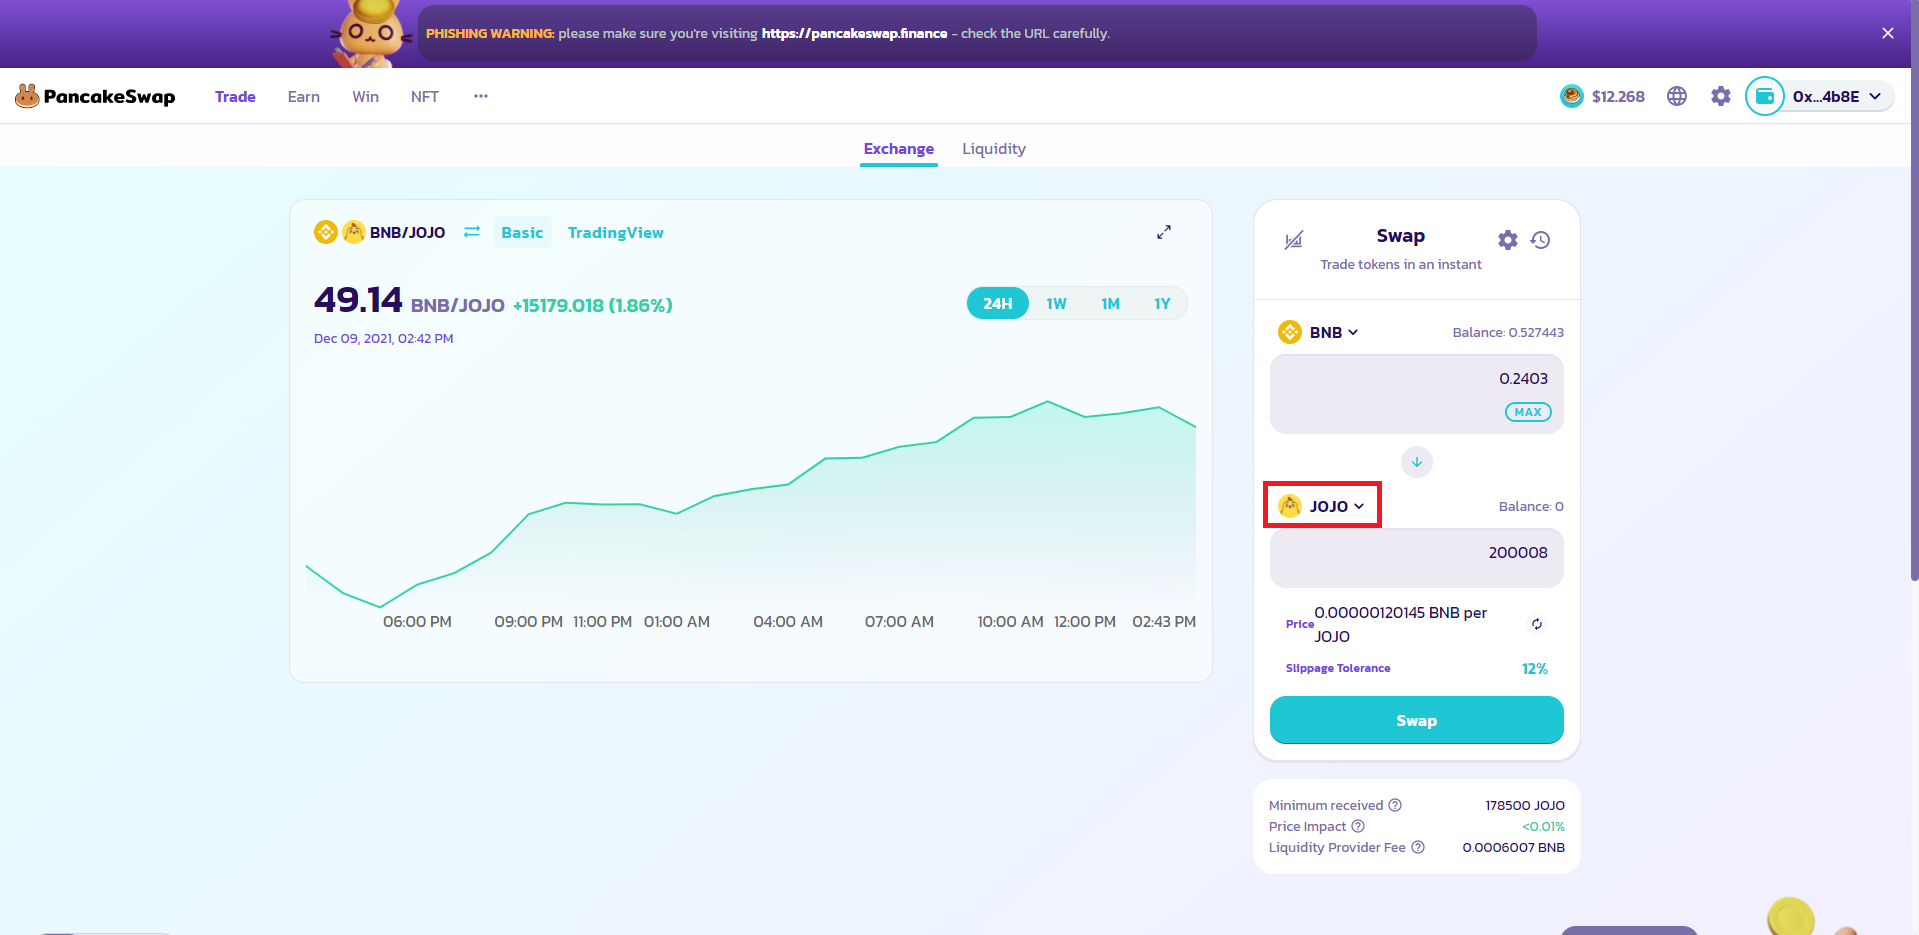Click the BNB icon in swap panel
Viewport: 1919px width, 935px height.
coord(1290,332)
